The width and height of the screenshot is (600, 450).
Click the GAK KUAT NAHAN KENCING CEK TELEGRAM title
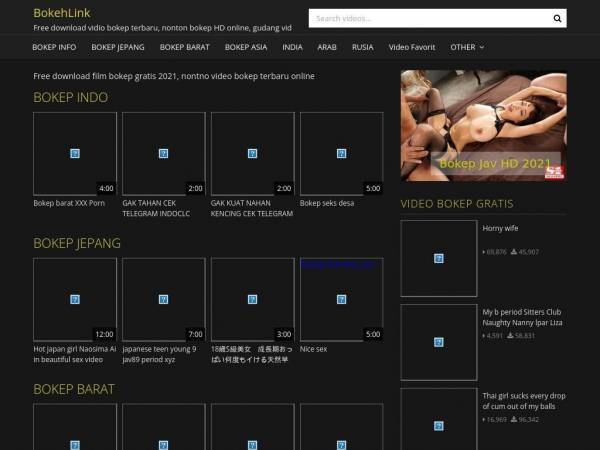point(252,208)
